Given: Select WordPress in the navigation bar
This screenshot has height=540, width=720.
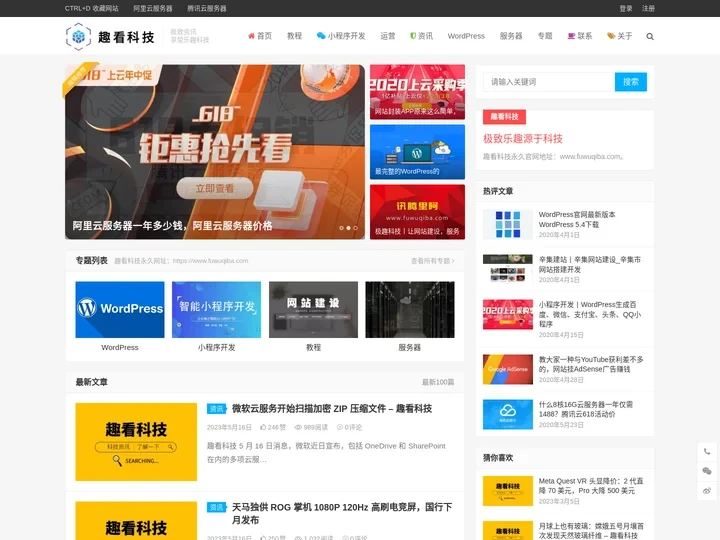Looking at the screenshot, I should 466,36.
